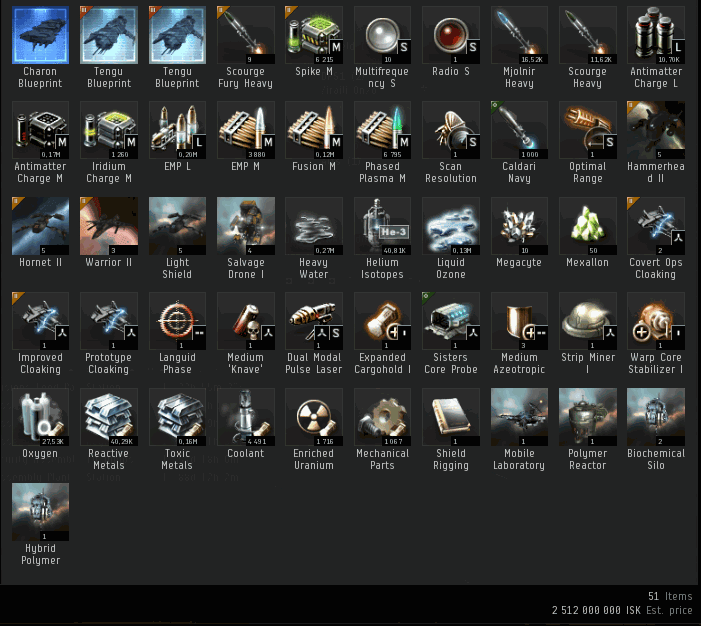This screenshot has height=626, width=701.
Task: Select the Heavy Water stack
Action: pos(314,226)
